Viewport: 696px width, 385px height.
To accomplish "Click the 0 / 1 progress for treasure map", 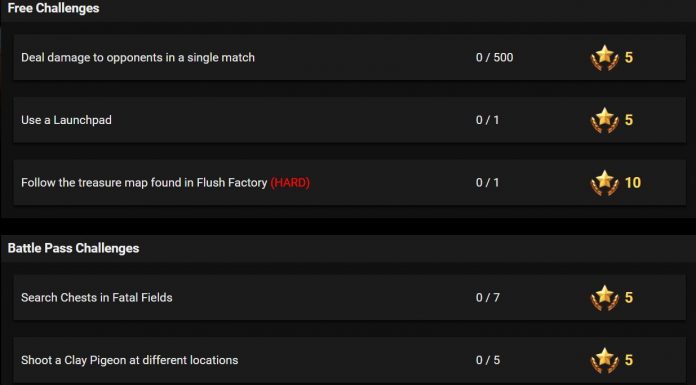I will pos(487,183).
